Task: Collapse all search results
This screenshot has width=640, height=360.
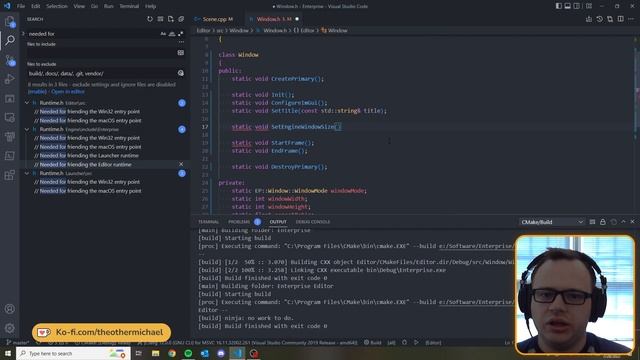Action: (181, 19)
